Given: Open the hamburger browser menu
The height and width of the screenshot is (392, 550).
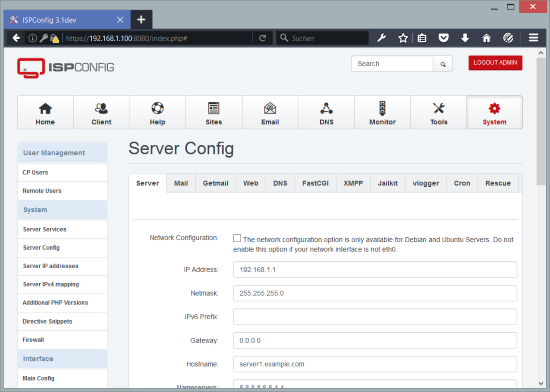Looking at the screenshot, I should coord(534,38).
